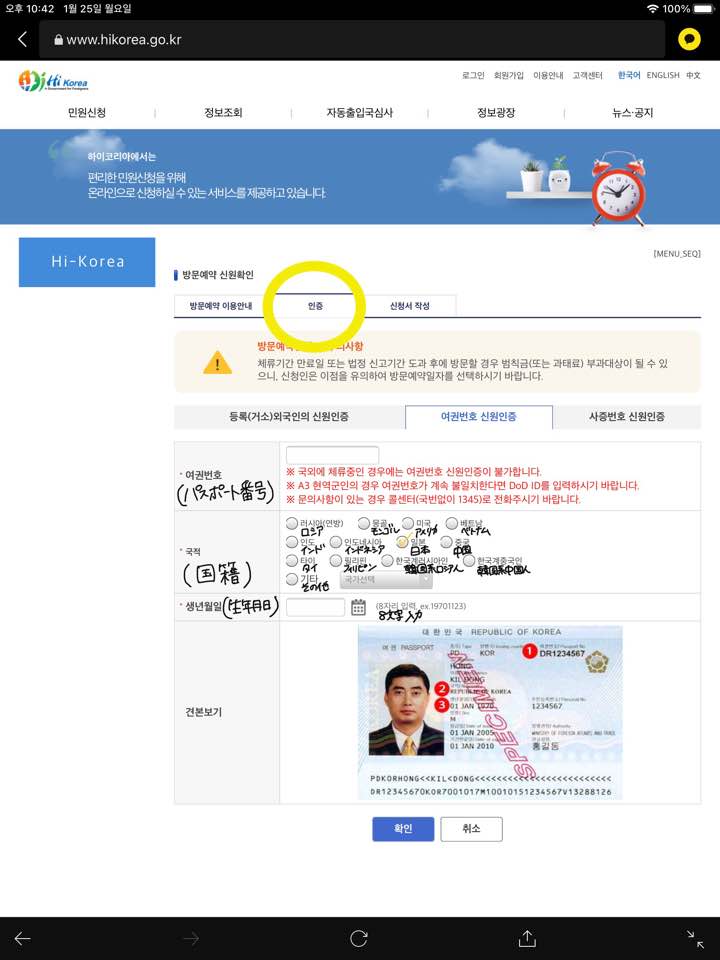Select 미국 nationality radio button

click(x=408, y=523)
